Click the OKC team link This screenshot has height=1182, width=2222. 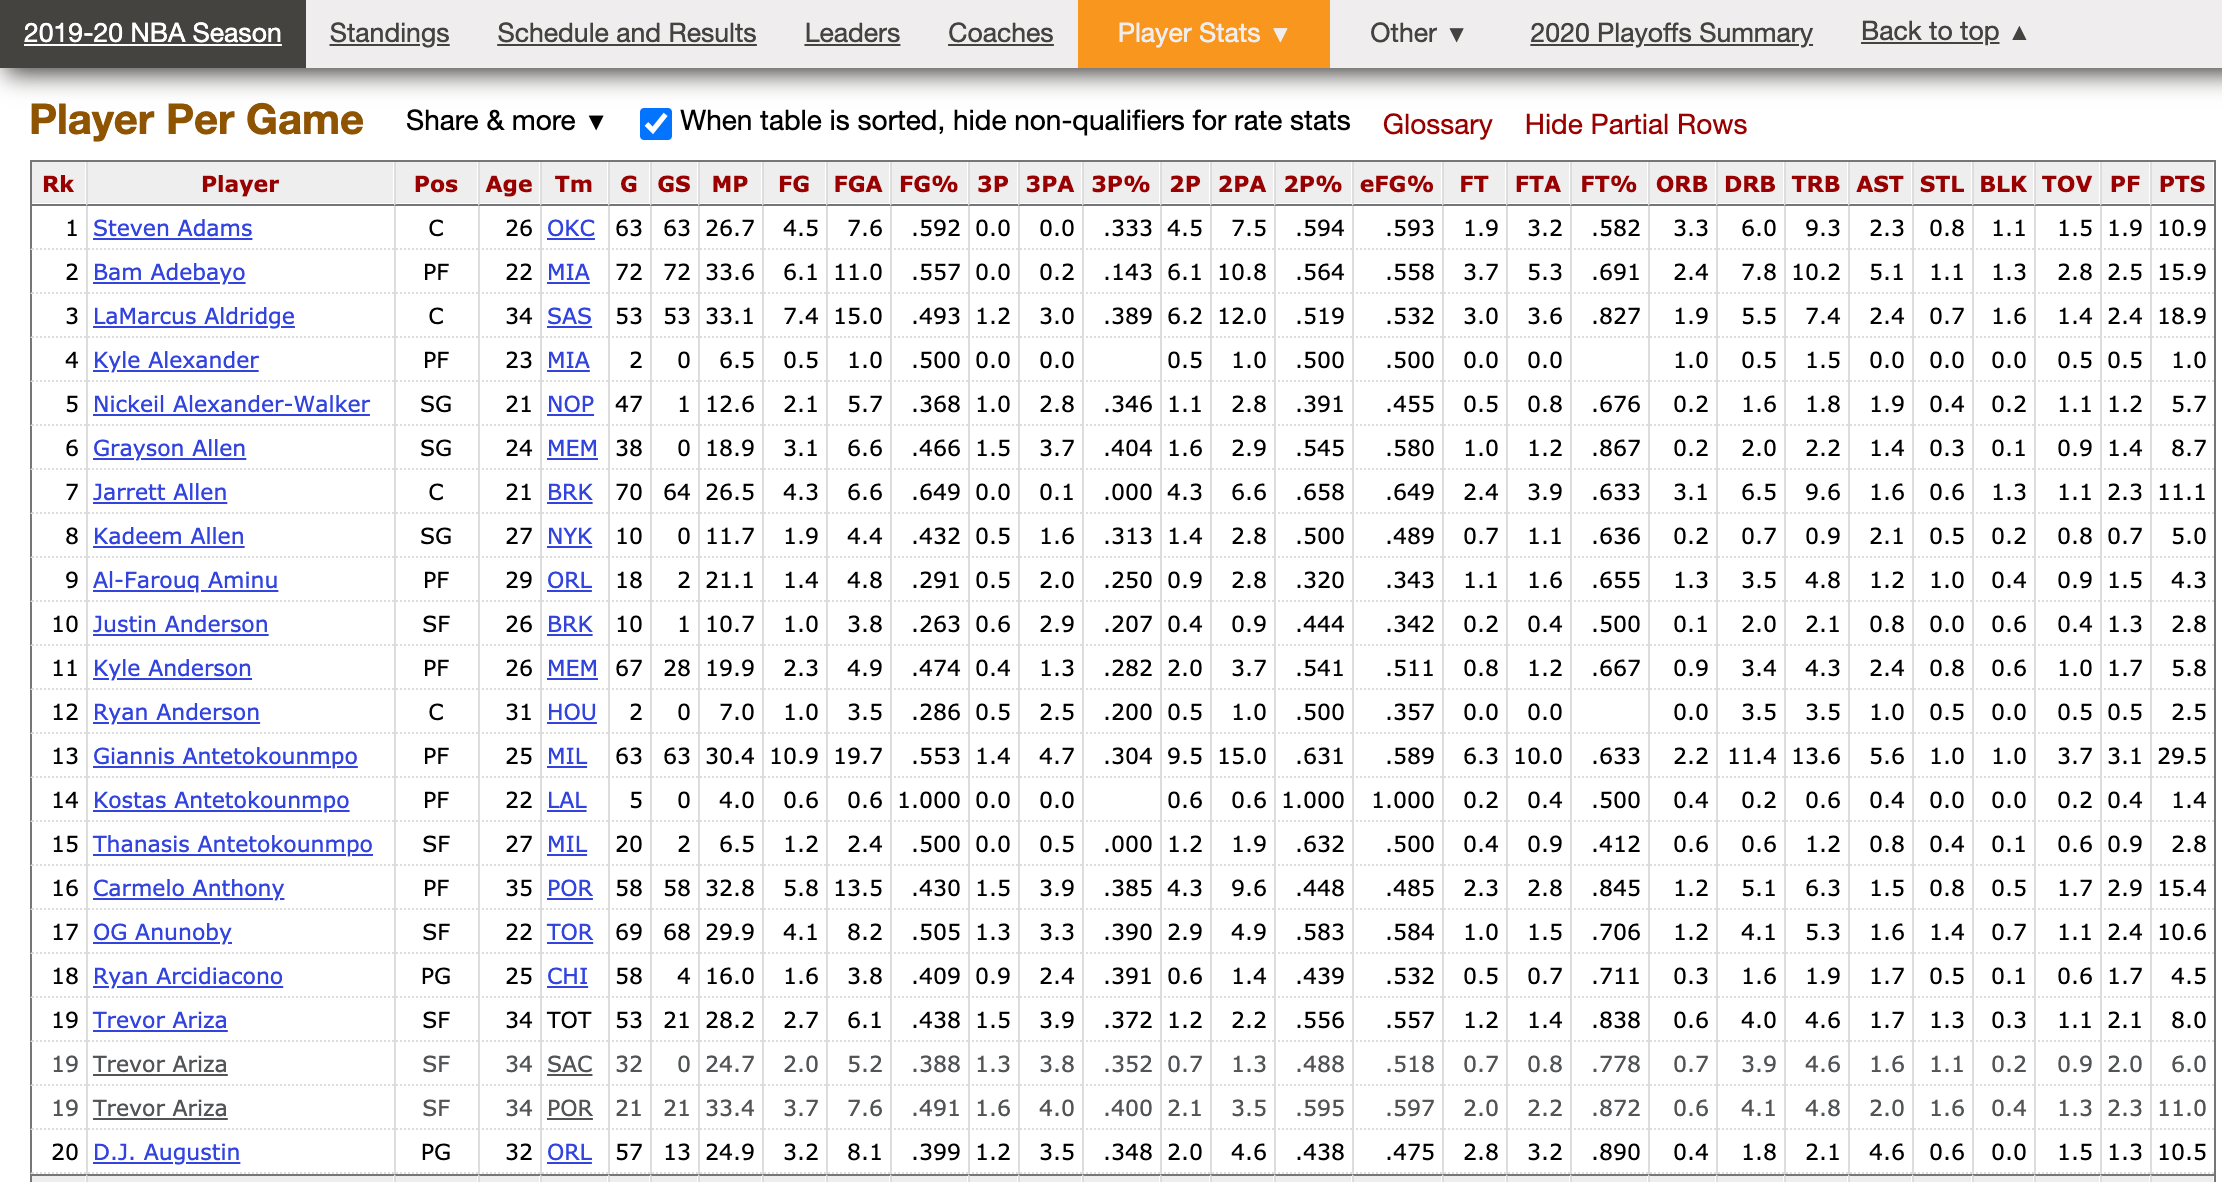[570, 228]
